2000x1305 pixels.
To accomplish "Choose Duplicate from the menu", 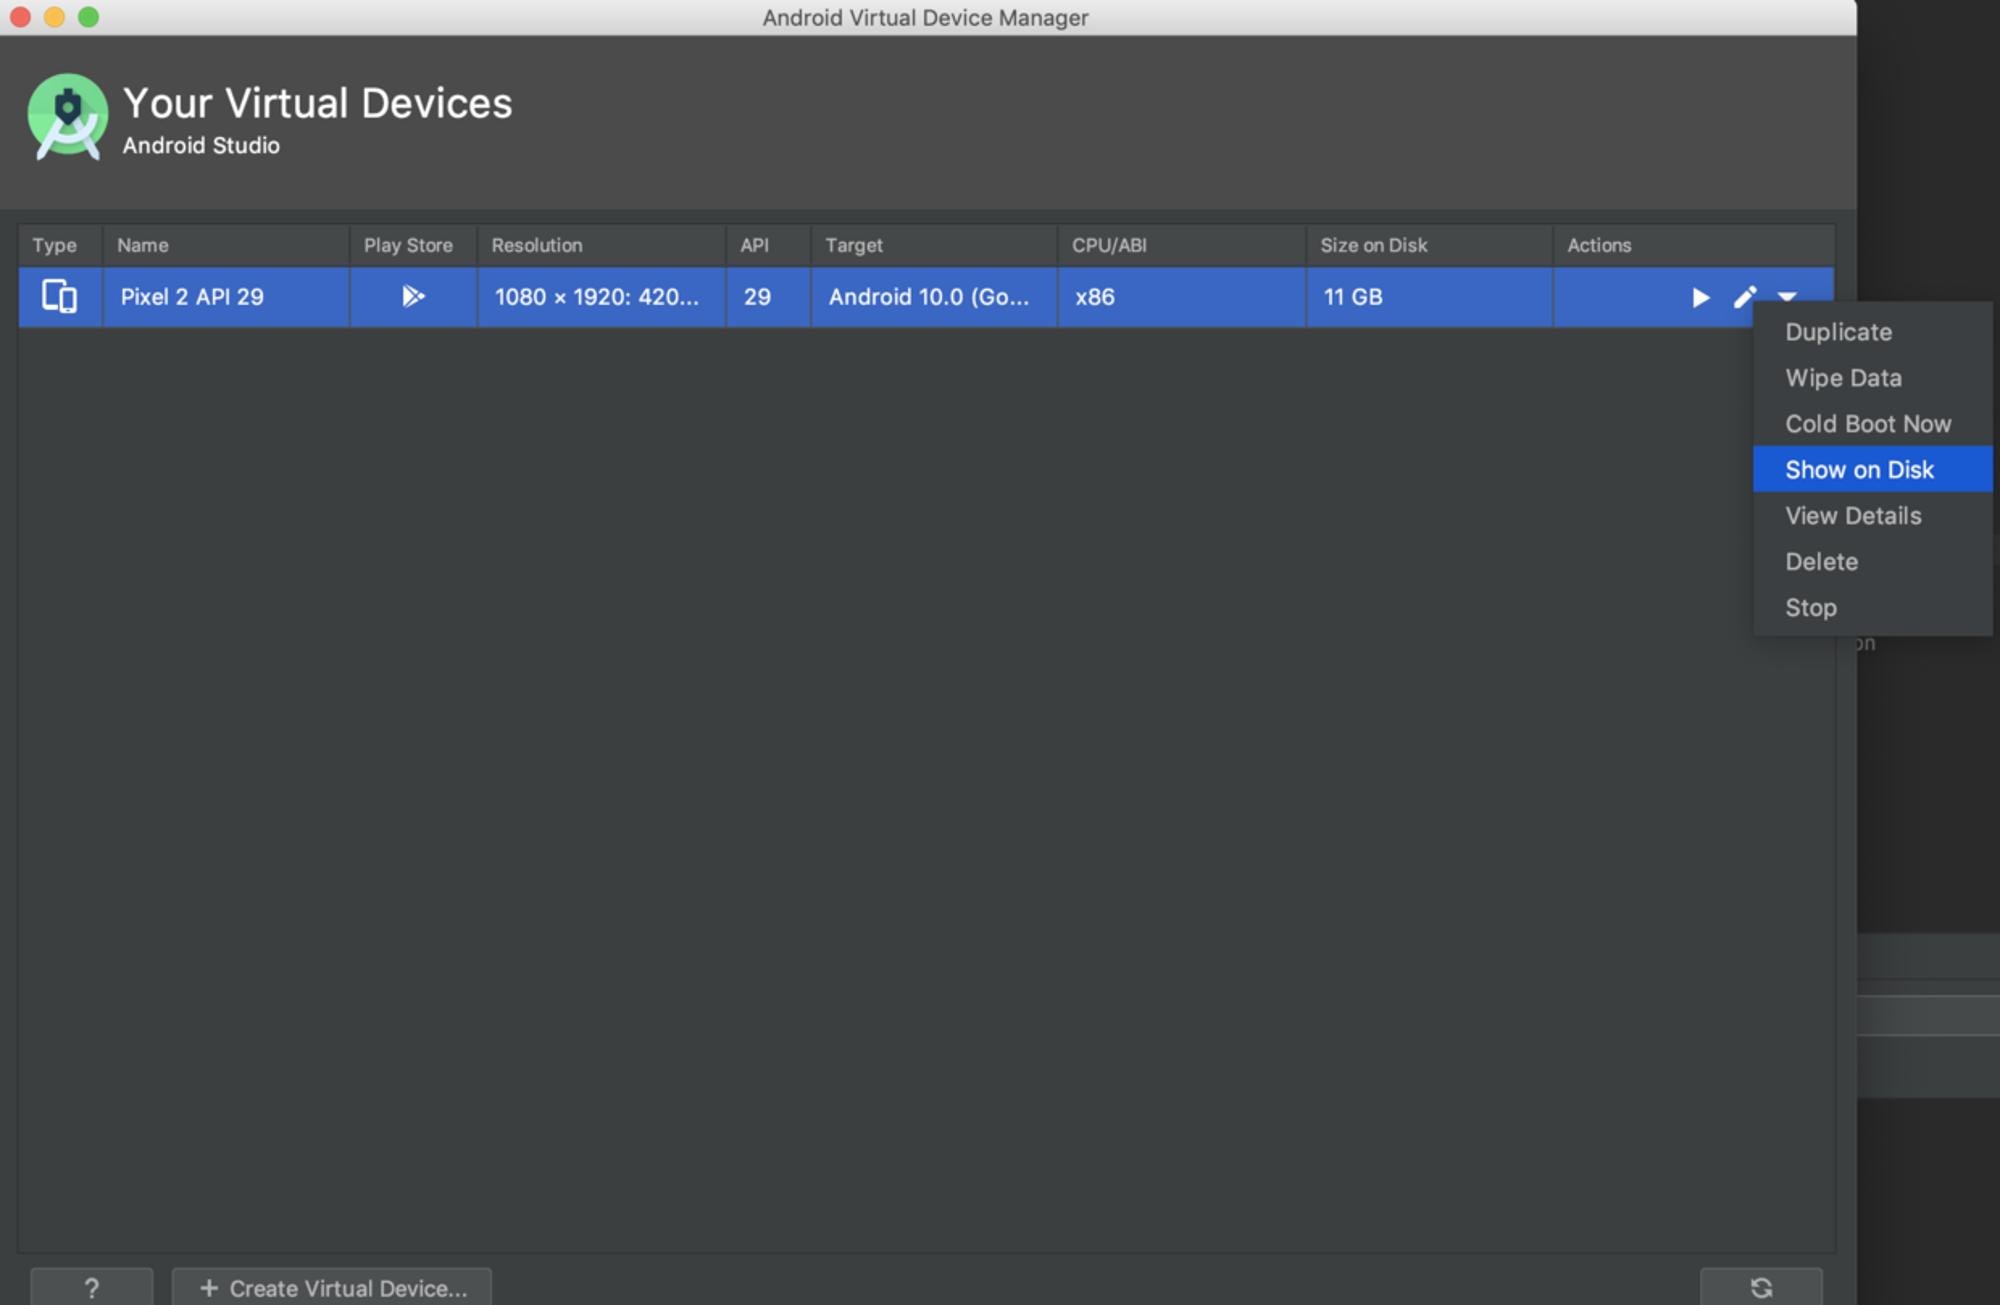I will (1872, 332).
